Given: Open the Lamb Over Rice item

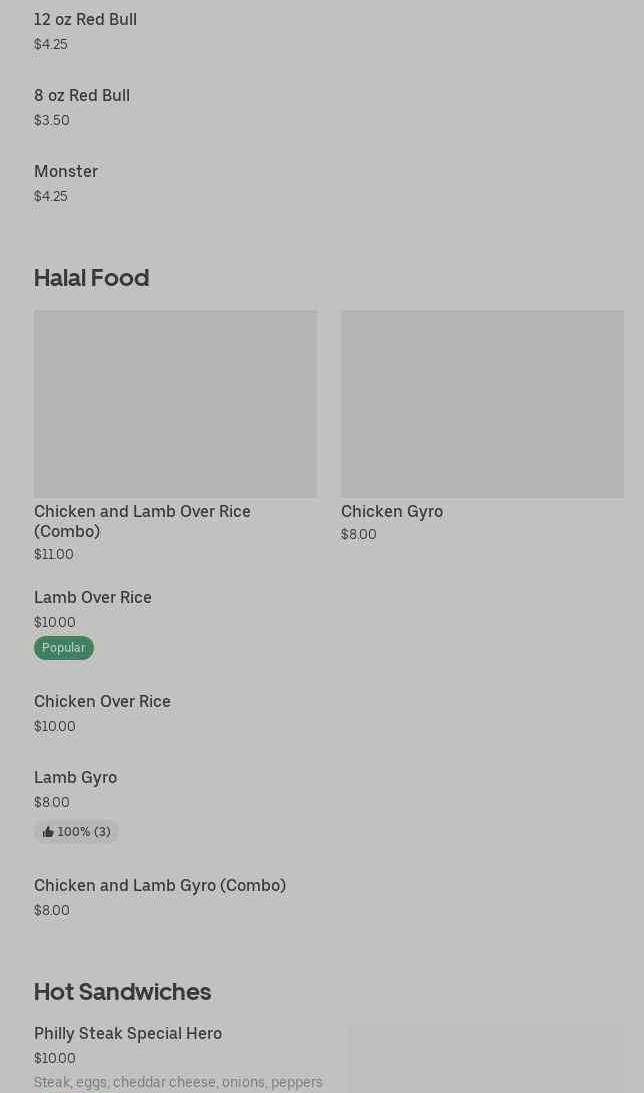Looking at the screenshot, I should (93, 598).
